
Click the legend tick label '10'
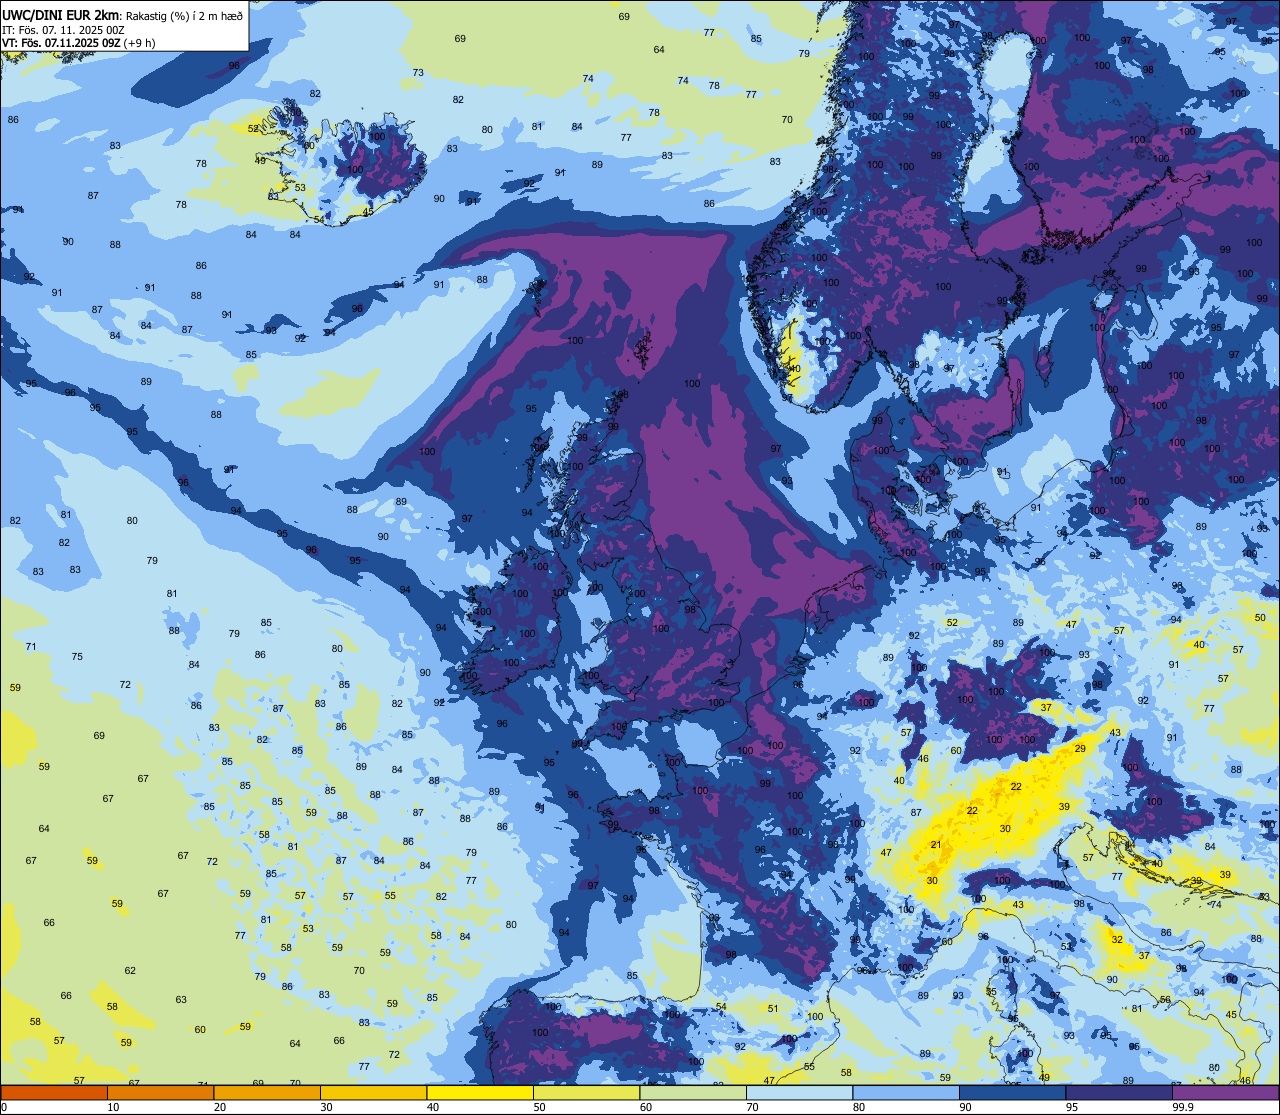tap(113, 1107)
